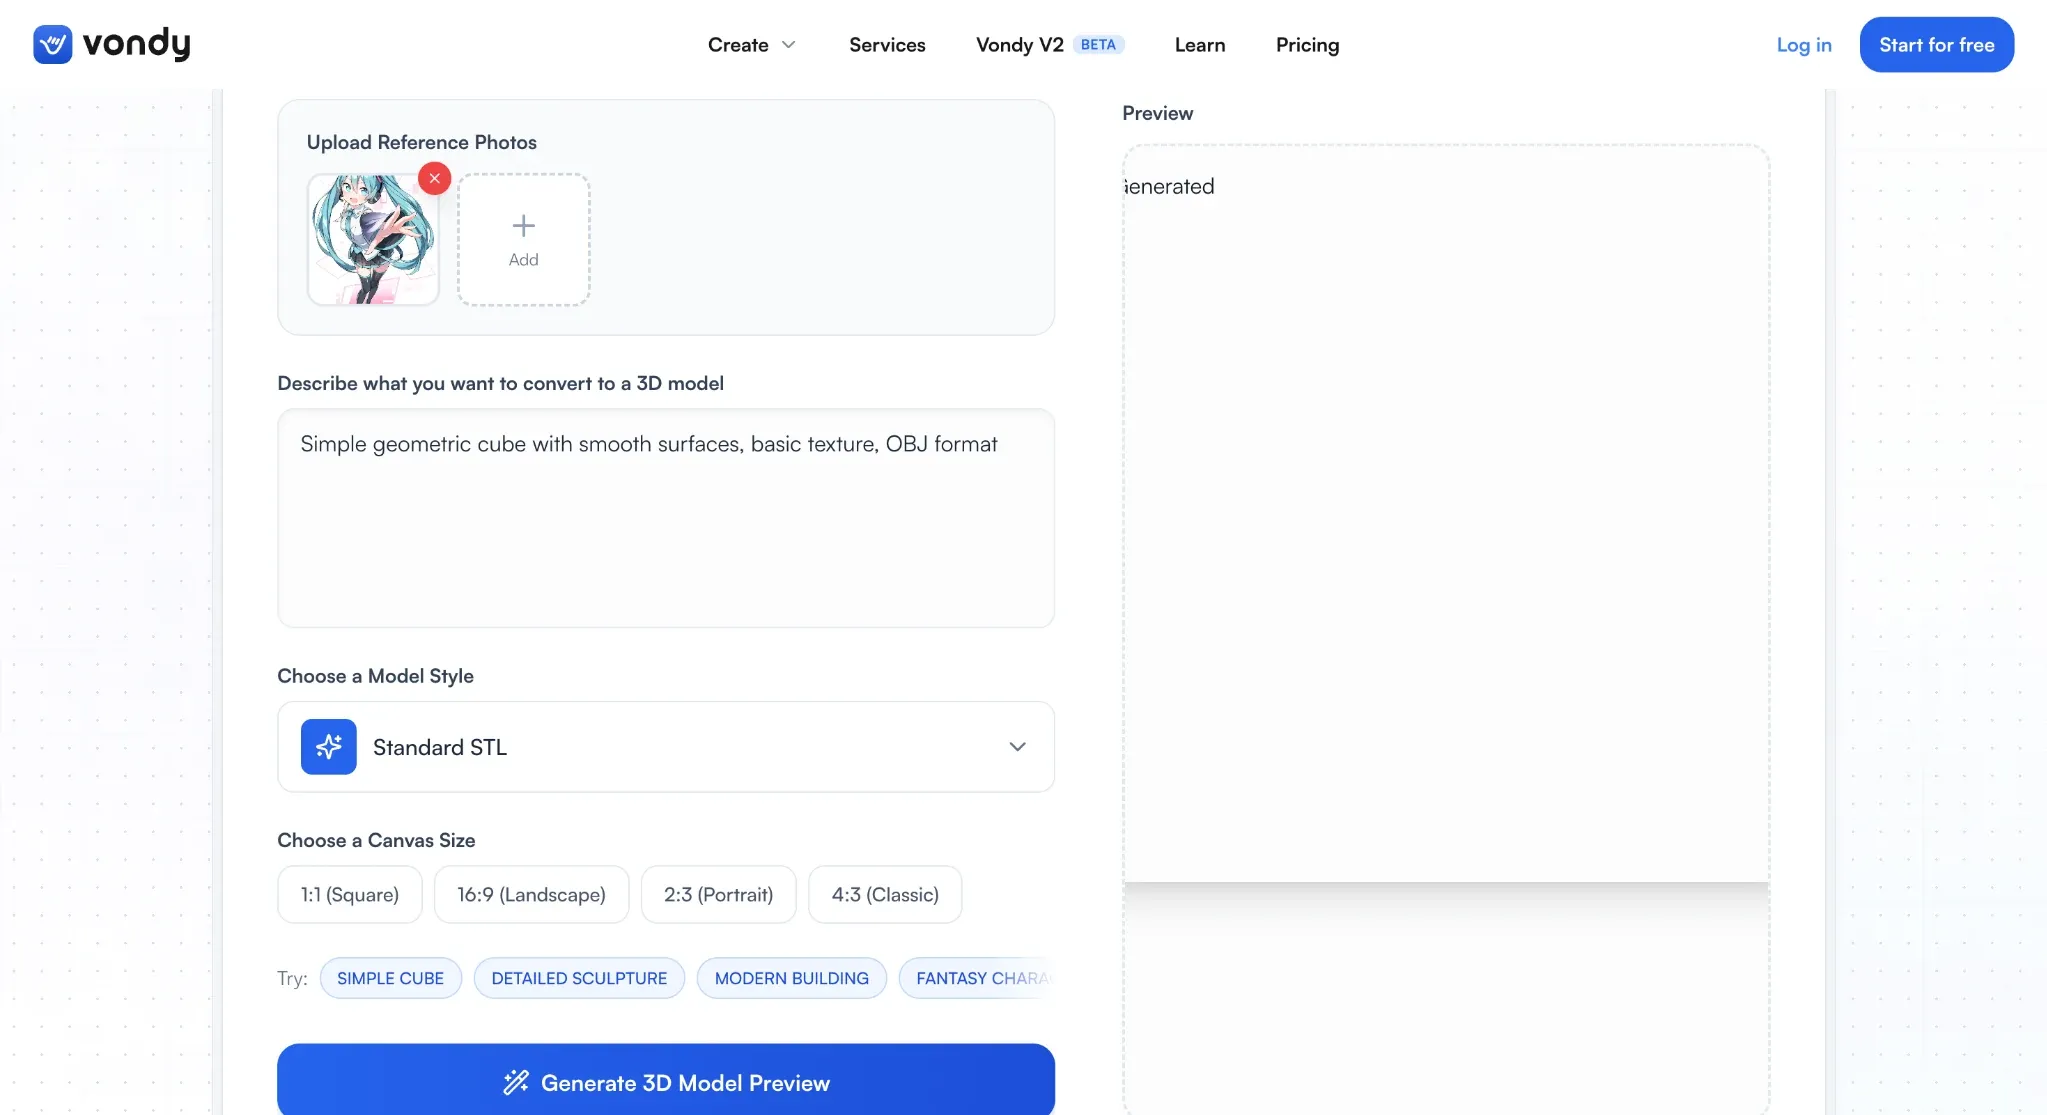
Task: Open Vondy V2 in the navigation
Action: tap(1019, 45)
